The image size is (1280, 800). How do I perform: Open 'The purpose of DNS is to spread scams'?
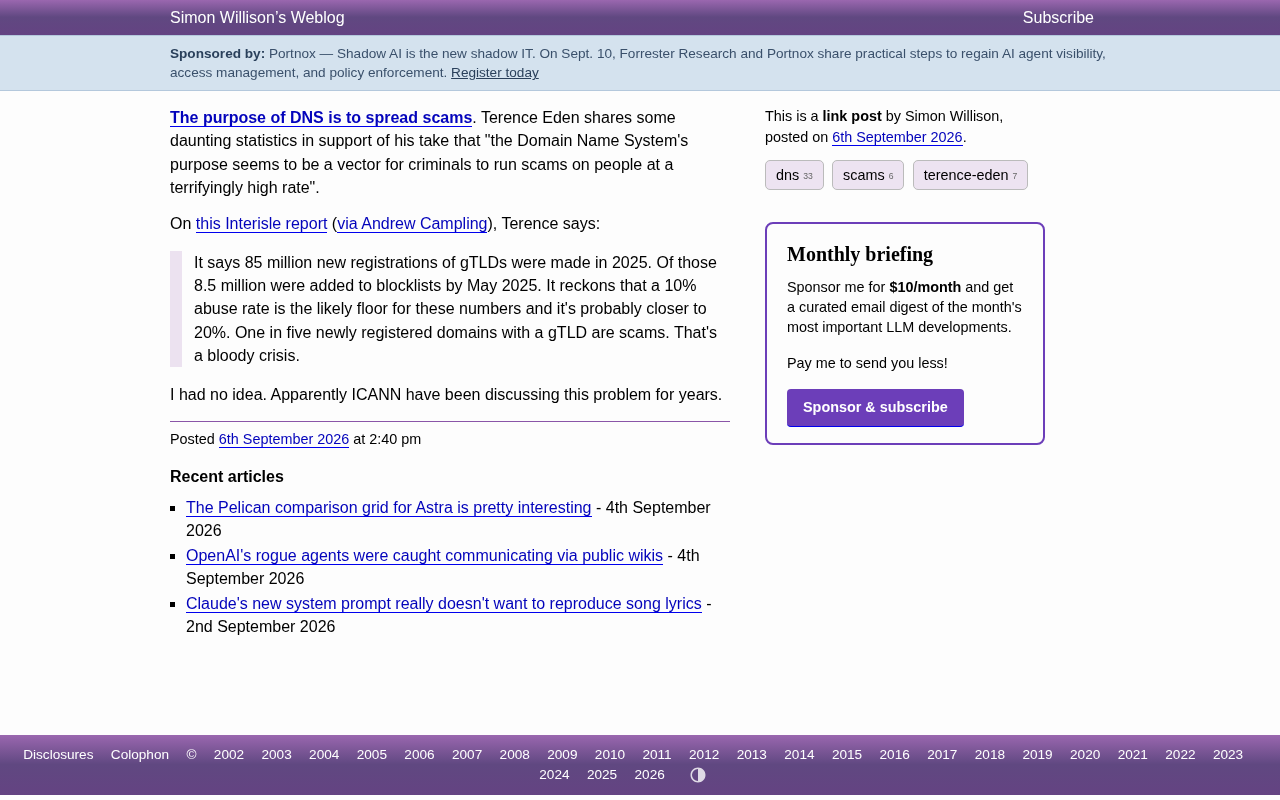click(x=321, y=118)
